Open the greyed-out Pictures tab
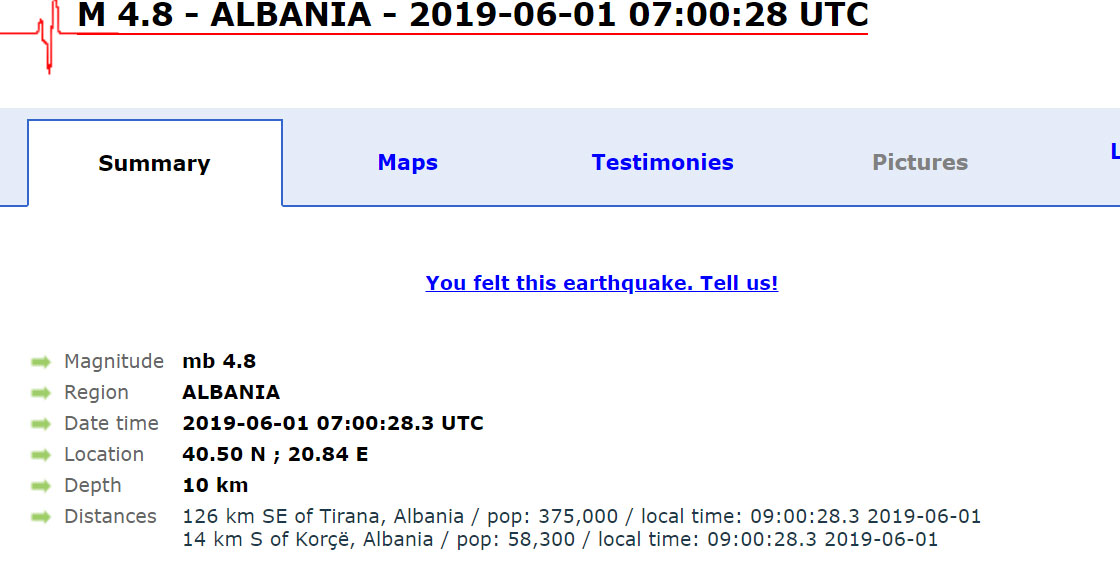The image size is (1120, 566). tap(920, 163)
